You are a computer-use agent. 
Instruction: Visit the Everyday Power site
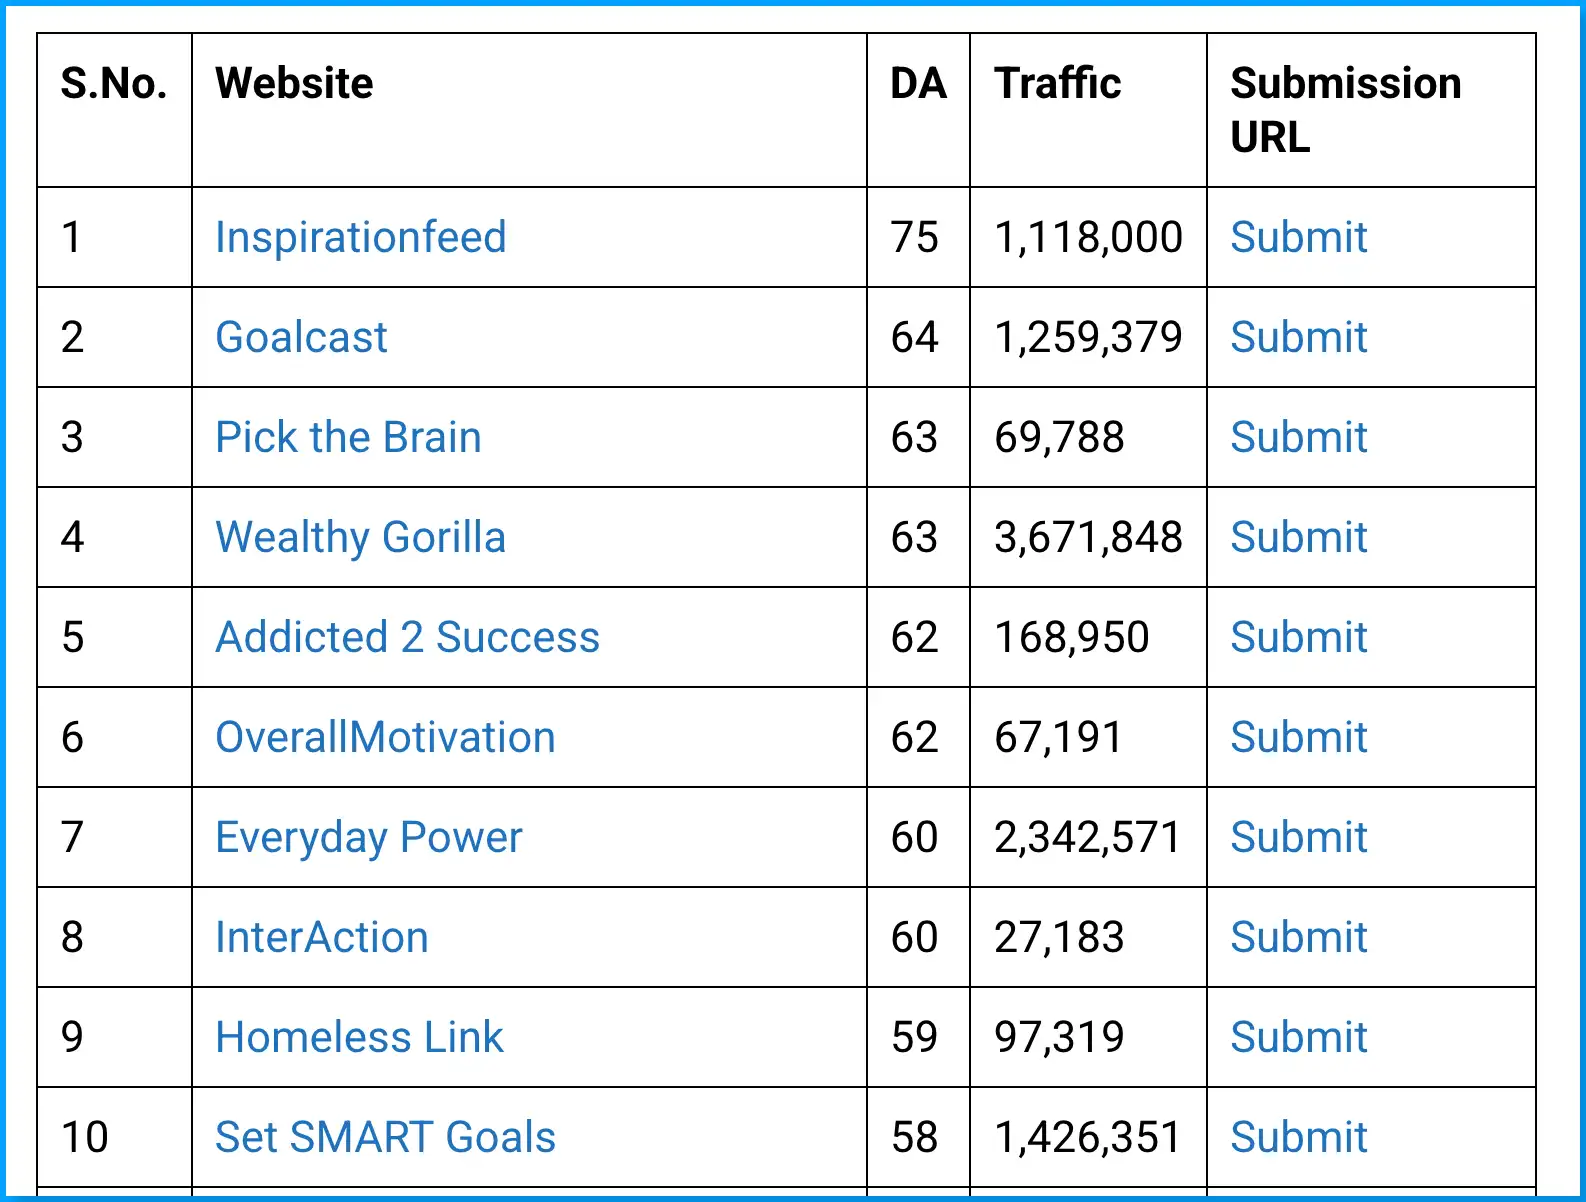[367, 837]
